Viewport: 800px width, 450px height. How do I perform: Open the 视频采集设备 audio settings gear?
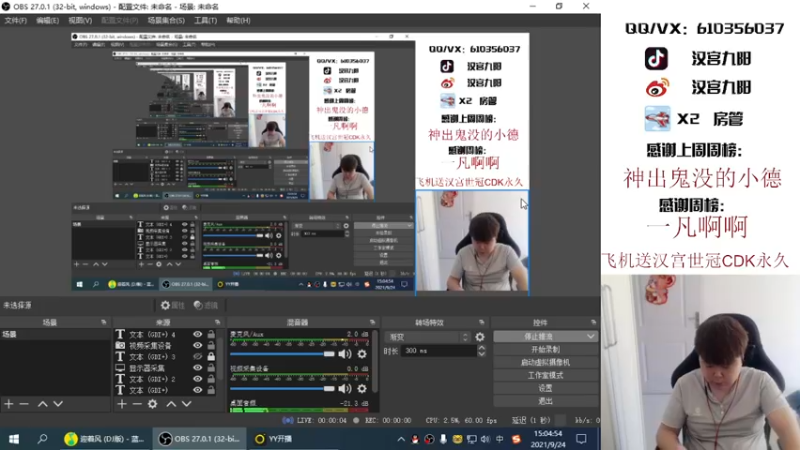(362, 388)
